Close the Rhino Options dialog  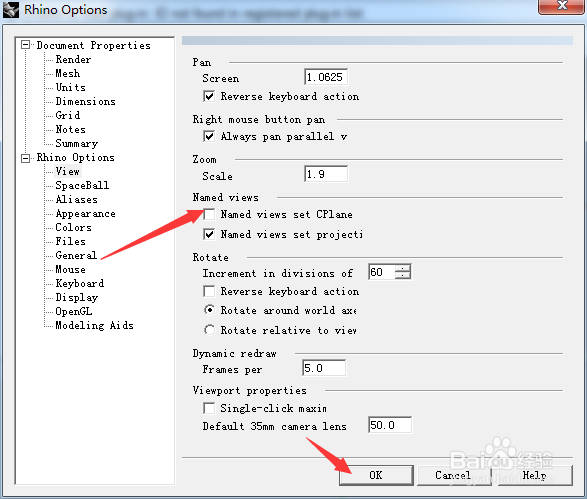(x=562, y=6)
